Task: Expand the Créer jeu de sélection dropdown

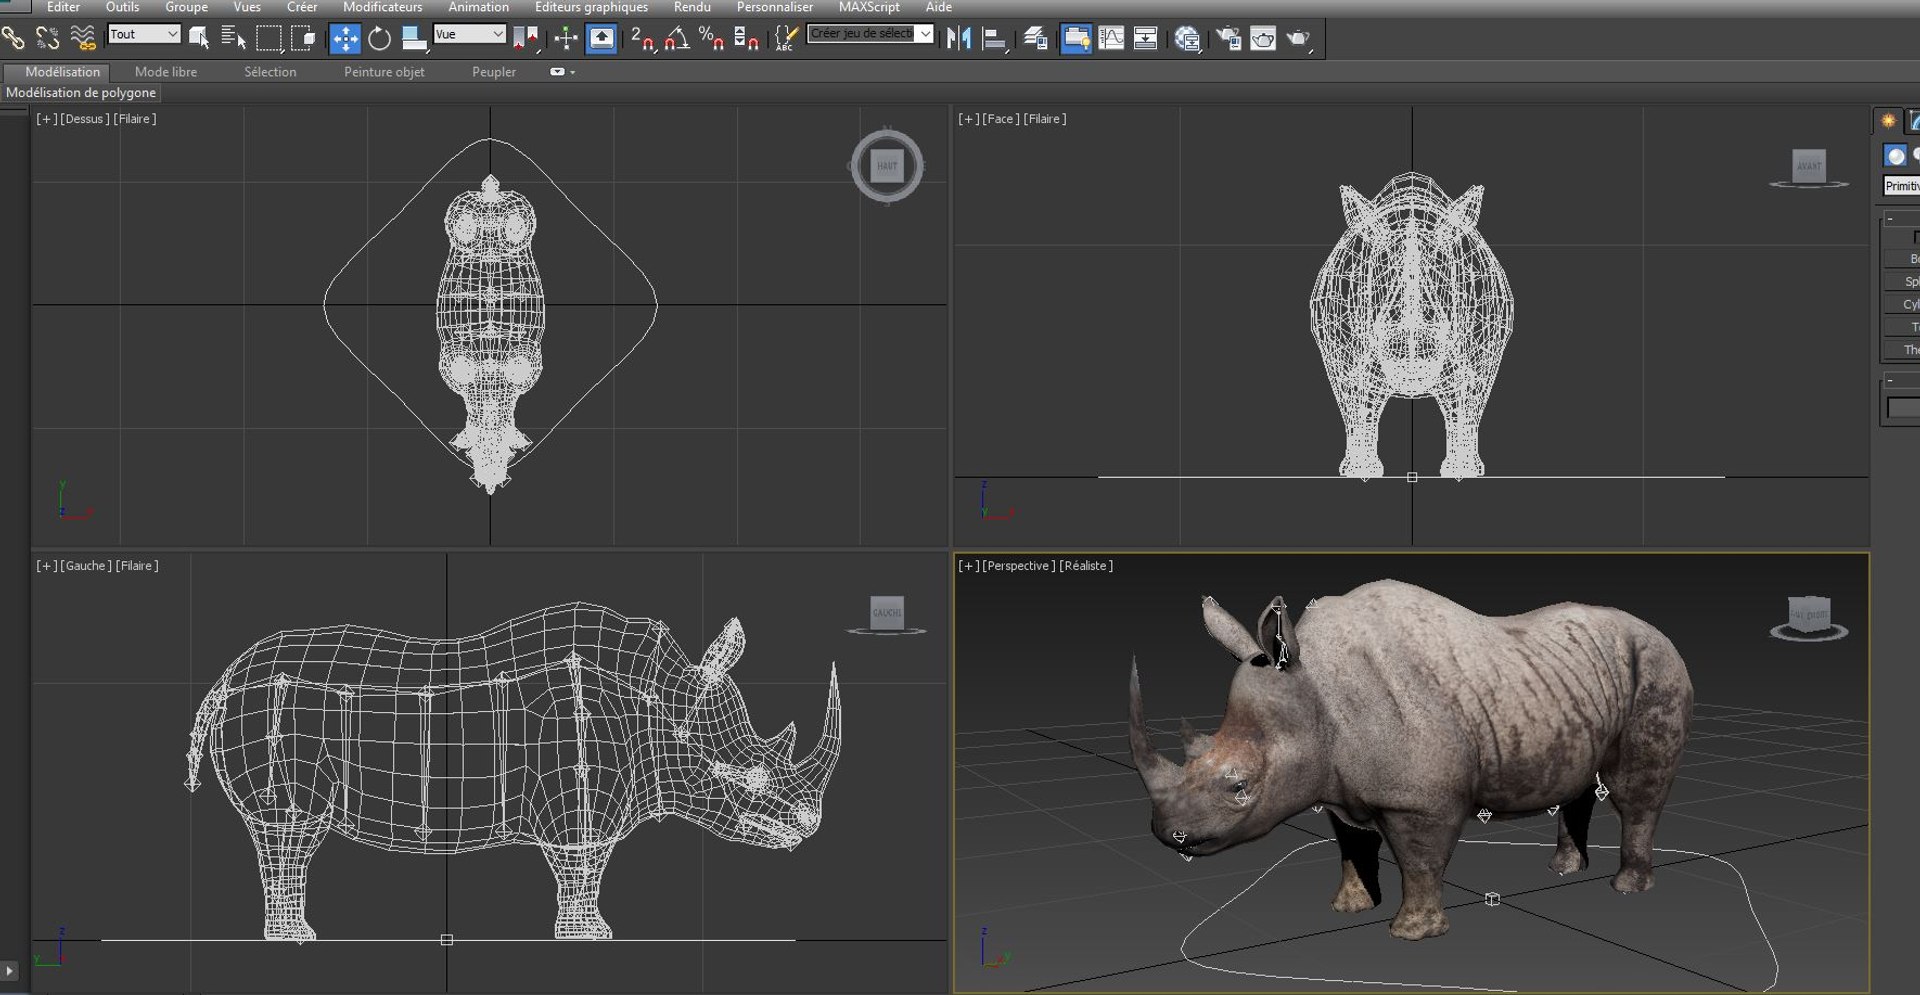Action: (870, 34)
